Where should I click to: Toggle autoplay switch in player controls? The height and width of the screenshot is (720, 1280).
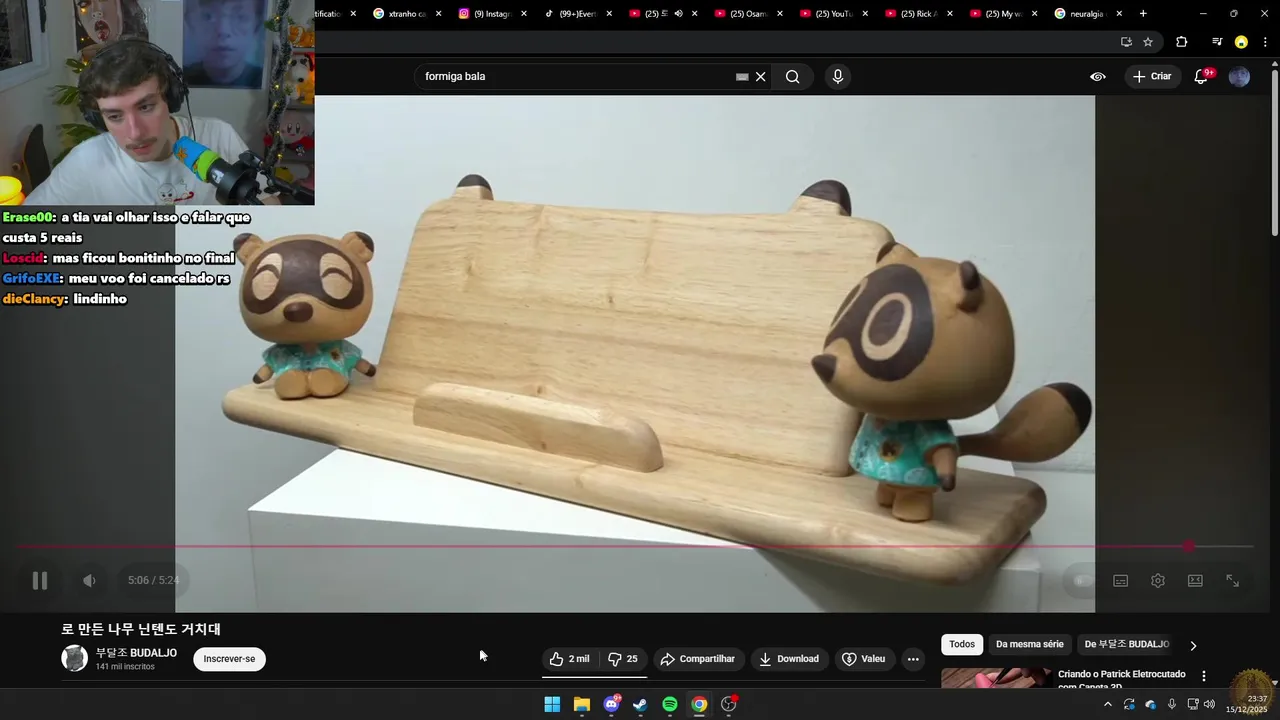point(1081,580)
